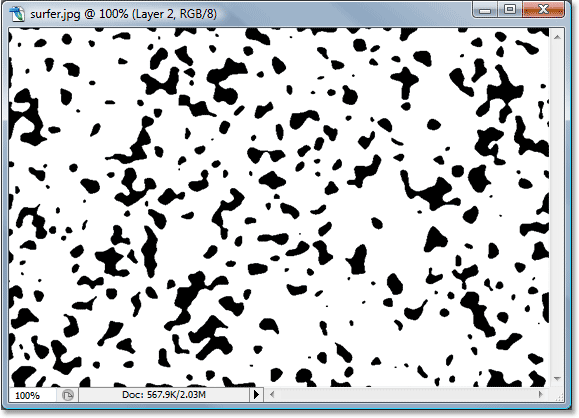Click the triangular black blob on canvas

pos(435,239)
